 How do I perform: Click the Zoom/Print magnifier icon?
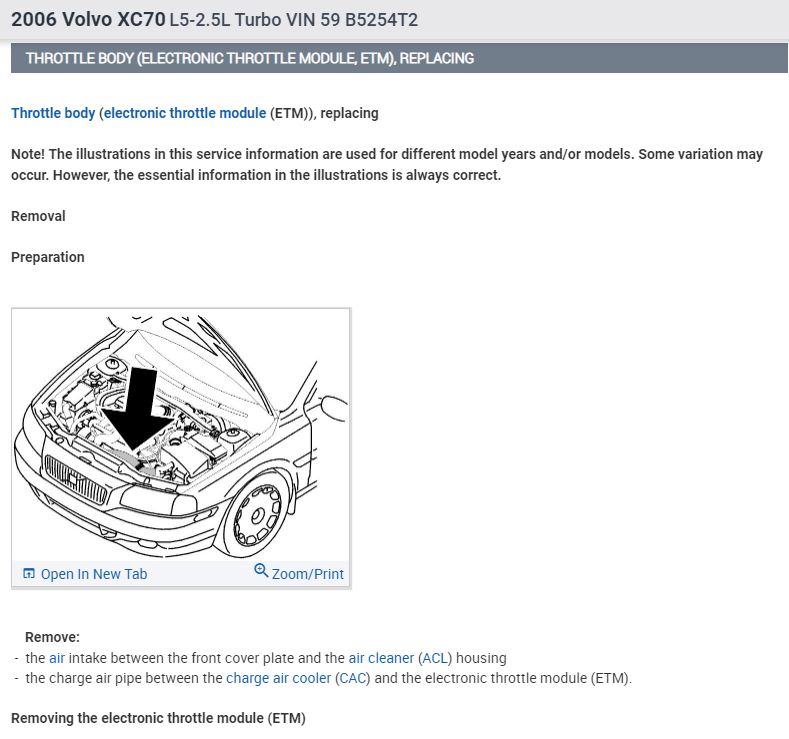(x=261, y=570)
